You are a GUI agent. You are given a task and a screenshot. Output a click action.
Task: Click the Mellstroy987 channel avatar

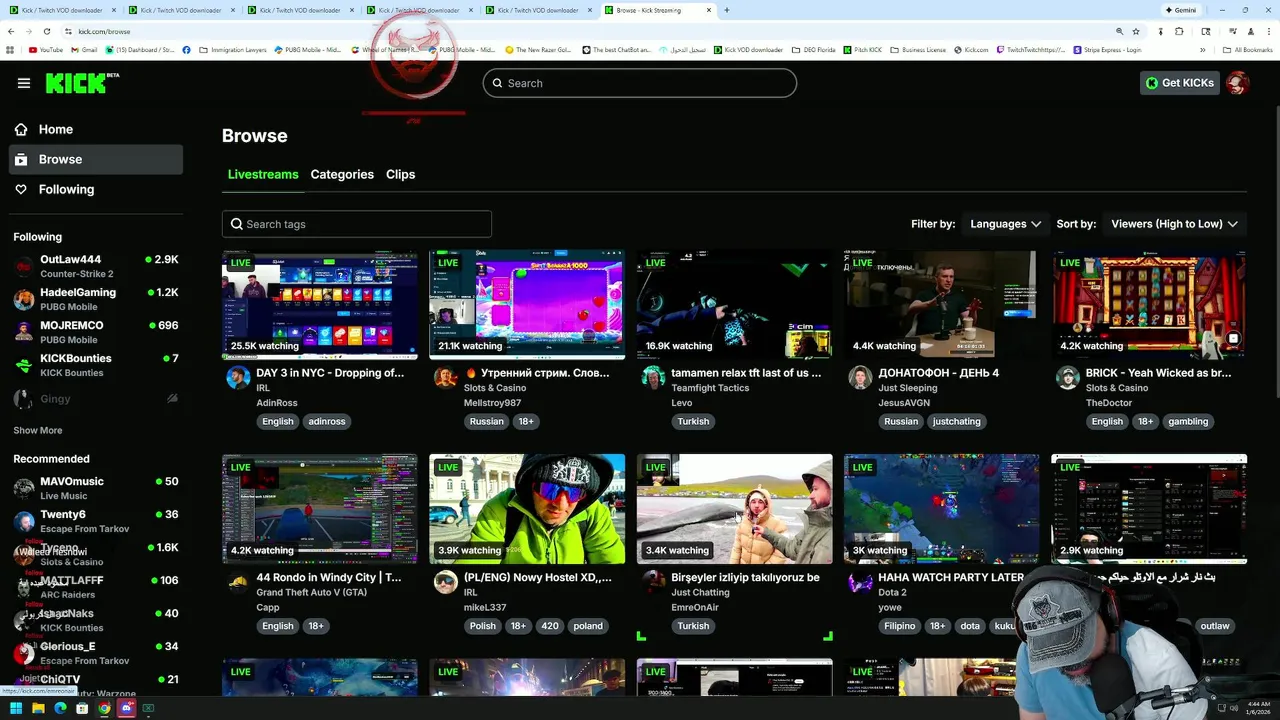[446, 377]
